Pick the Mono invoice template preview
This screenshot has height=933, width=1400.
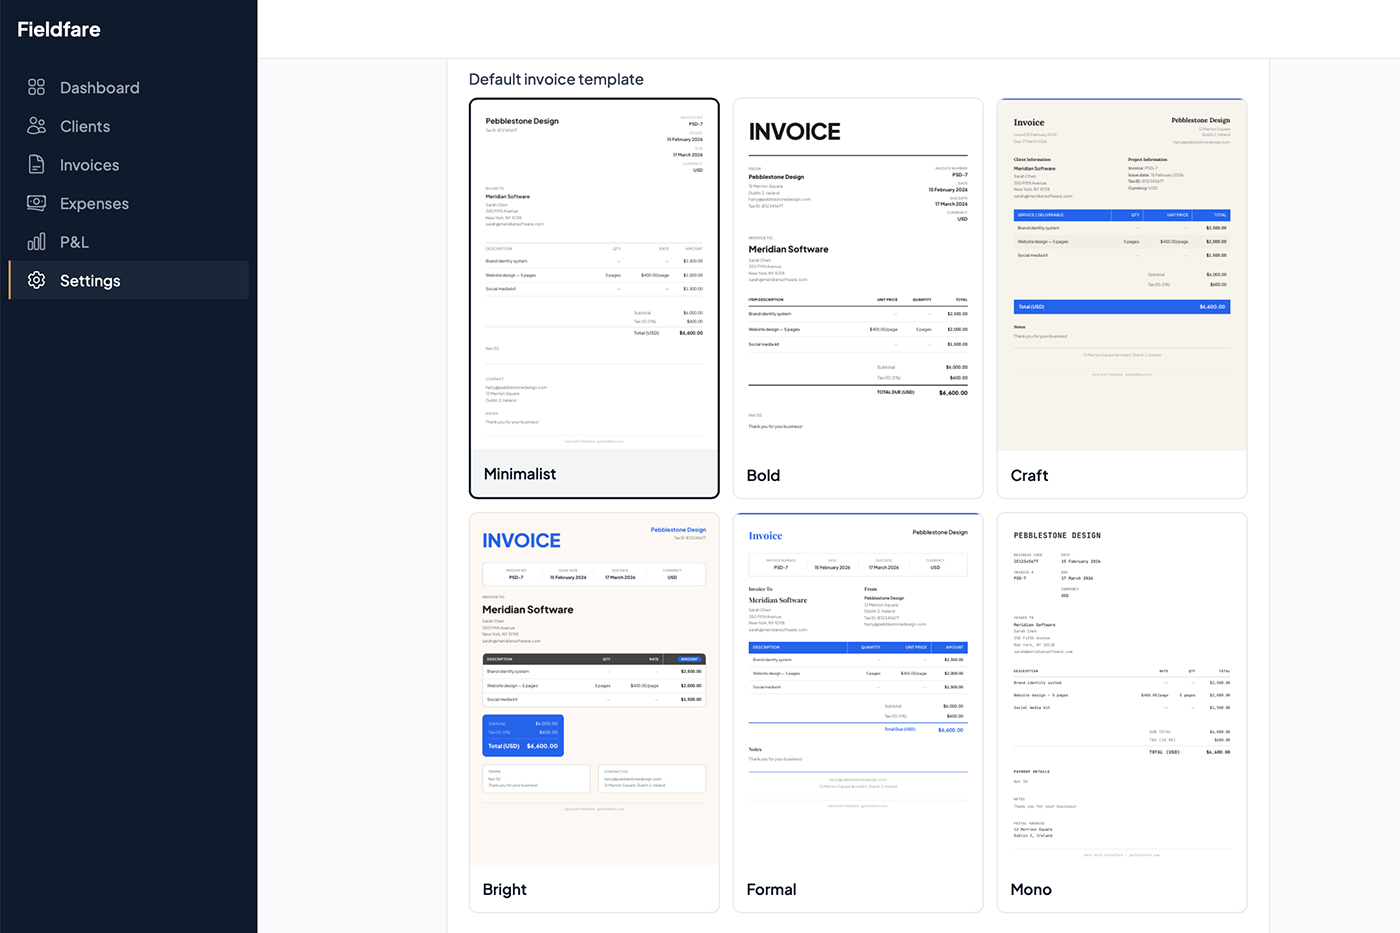[x=1122, y=690]
